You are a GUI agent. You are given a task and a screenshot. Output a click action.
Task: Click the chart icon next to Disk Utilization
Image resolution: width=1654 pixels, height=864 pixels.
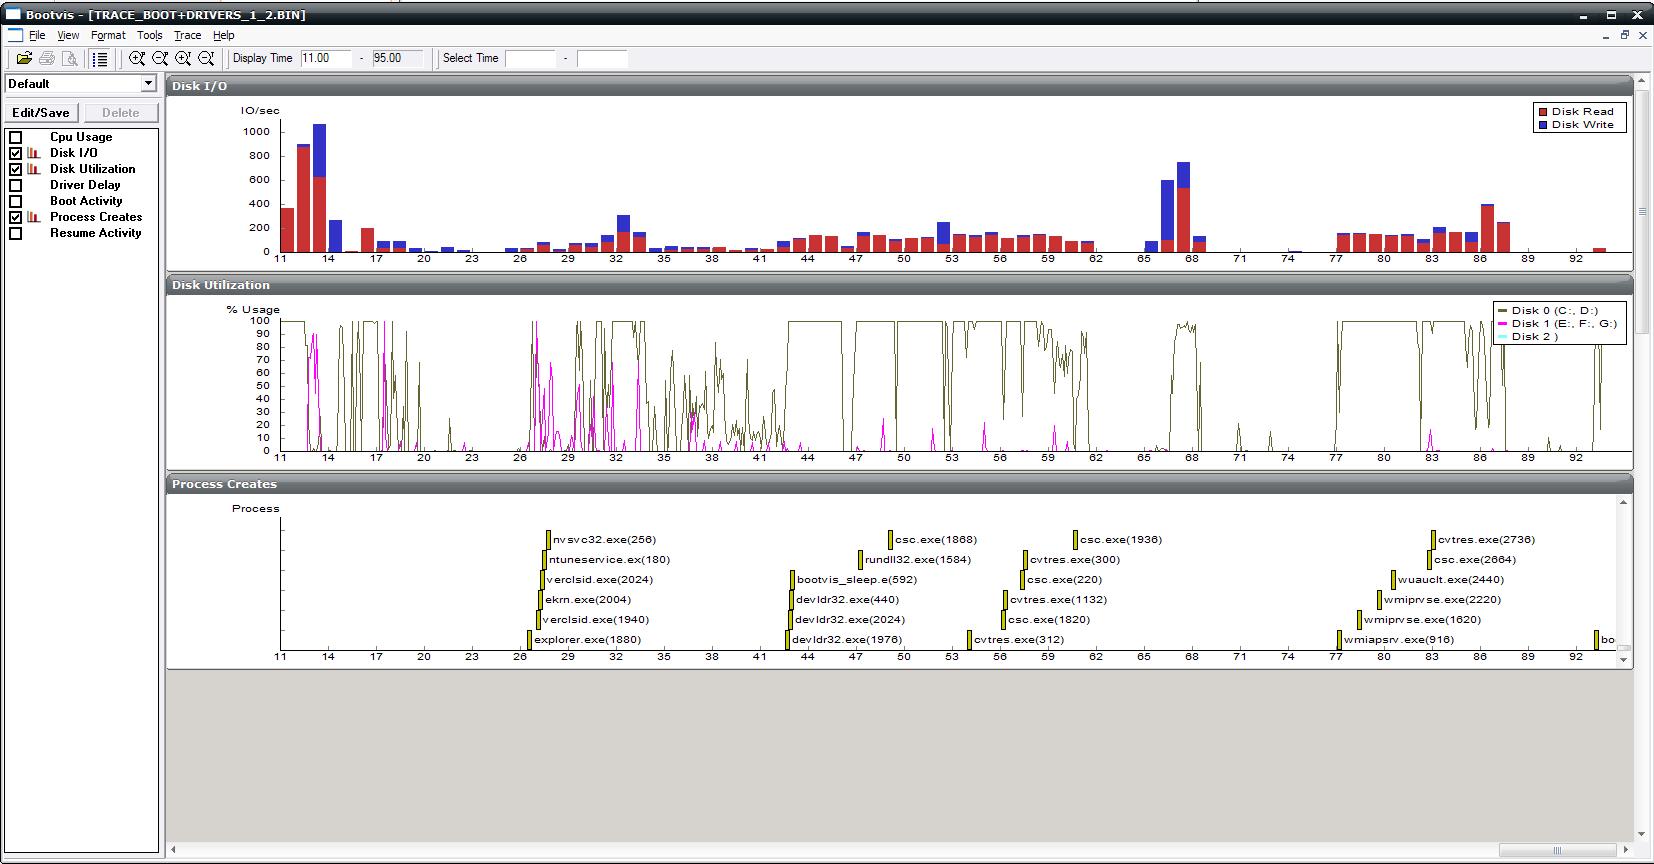click(34, 169)
